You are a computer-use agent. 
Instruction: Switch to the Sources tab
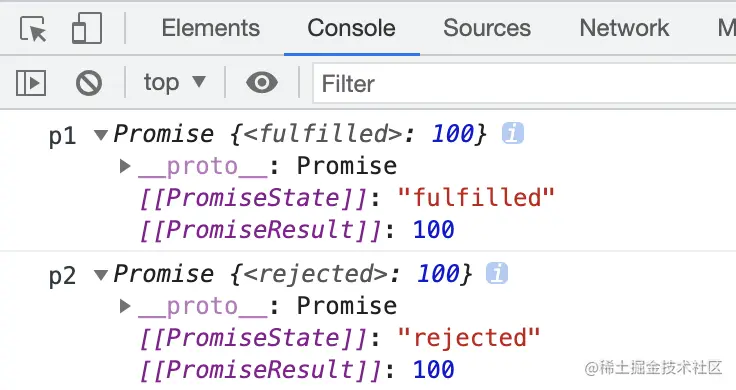point(487,28)
